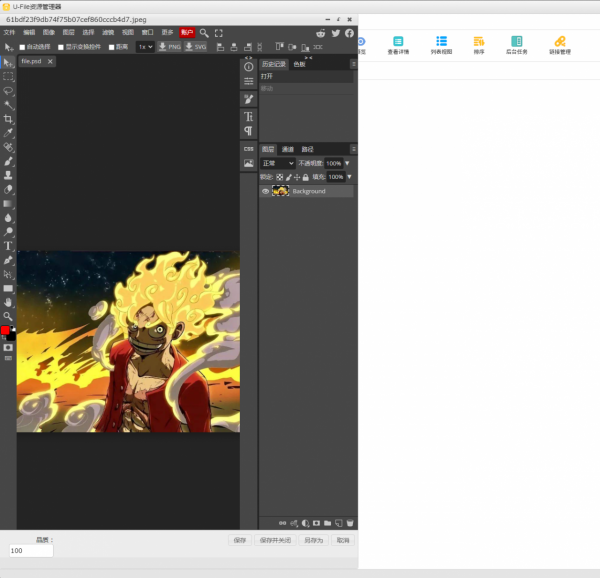Open the blend mode 正常 dropdown

(x=278, y=163)
